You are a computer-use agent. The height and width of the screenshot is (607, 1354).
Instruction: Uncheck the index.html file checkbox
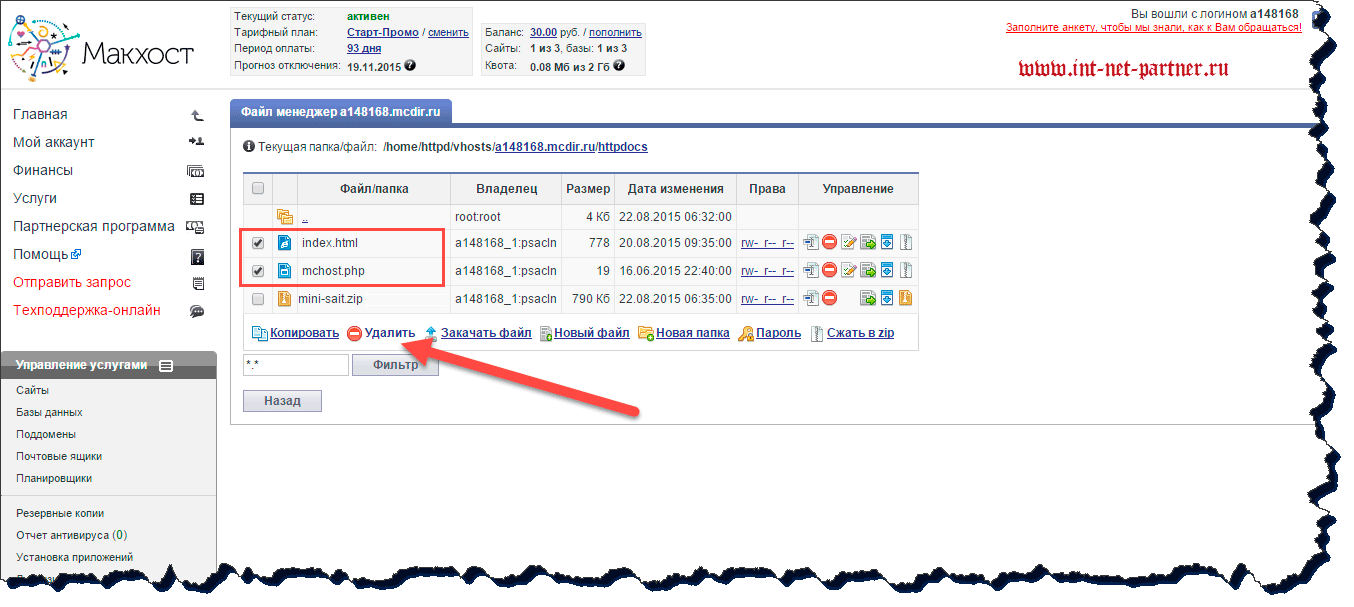(258, 242)
